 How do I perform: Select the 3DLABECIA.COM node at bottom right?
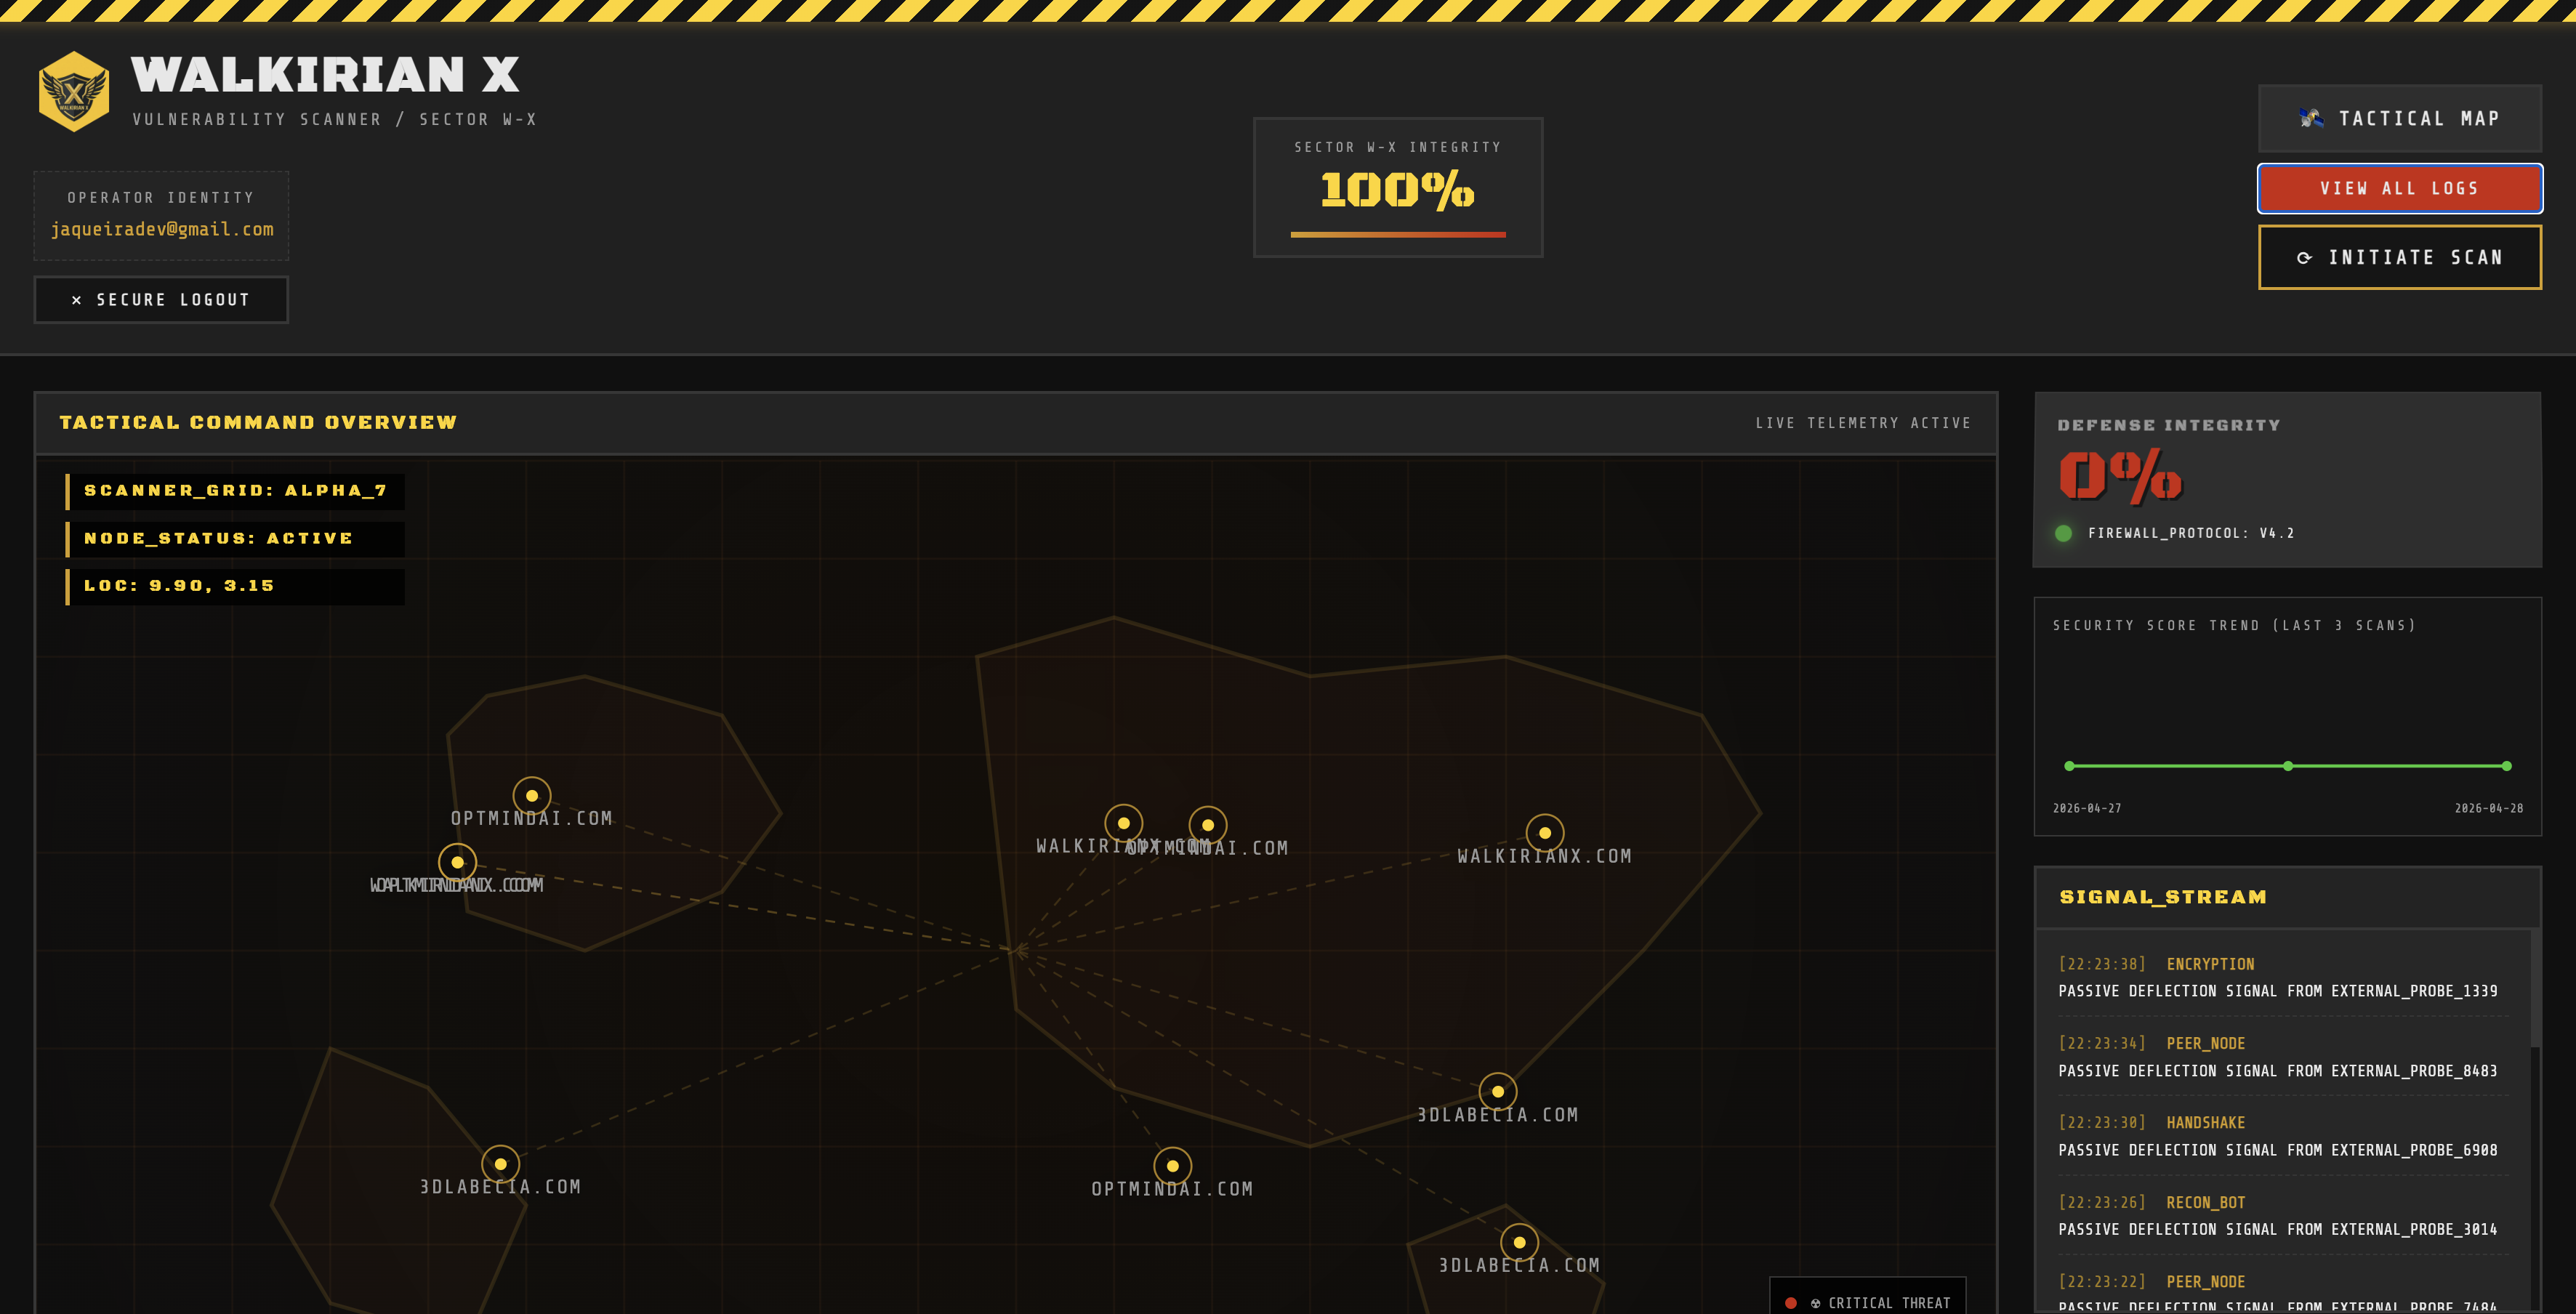1519,1242
